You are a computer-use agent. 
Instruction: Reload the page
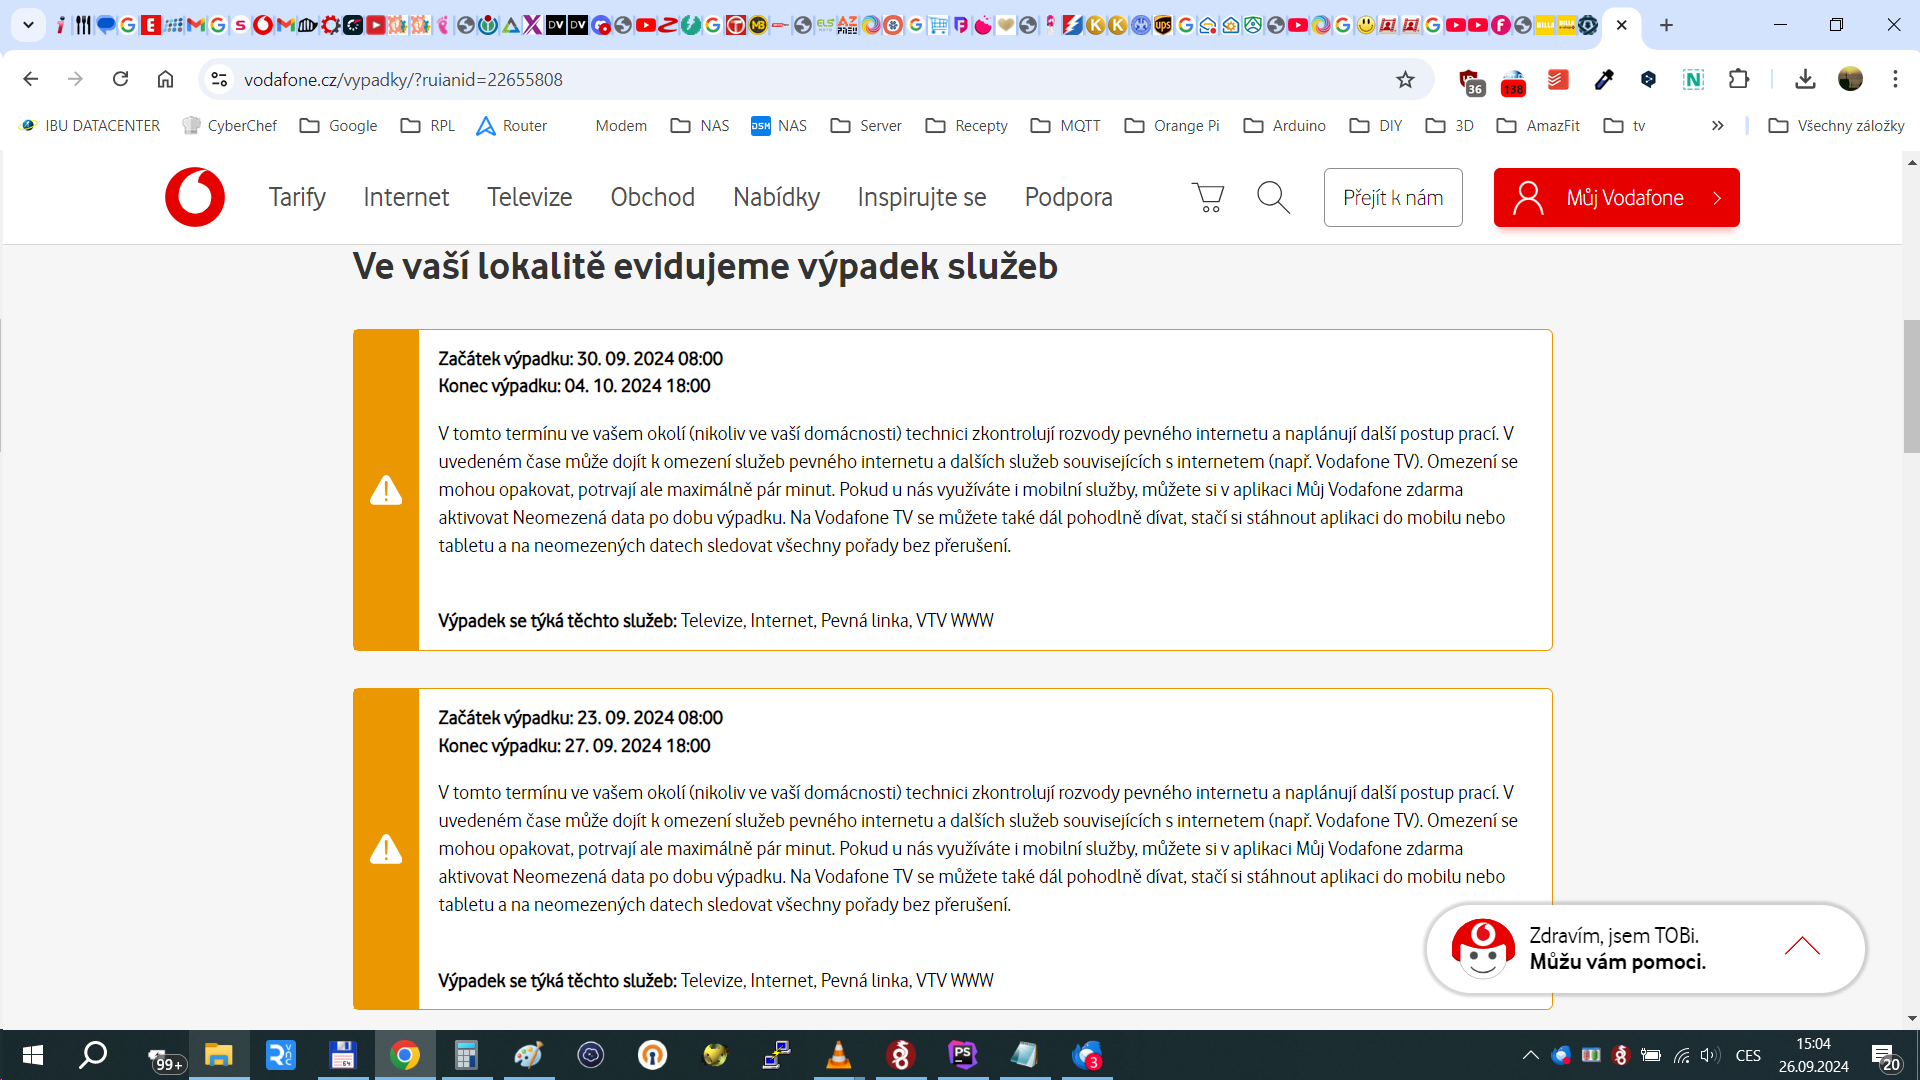click(x=120, y=79)
